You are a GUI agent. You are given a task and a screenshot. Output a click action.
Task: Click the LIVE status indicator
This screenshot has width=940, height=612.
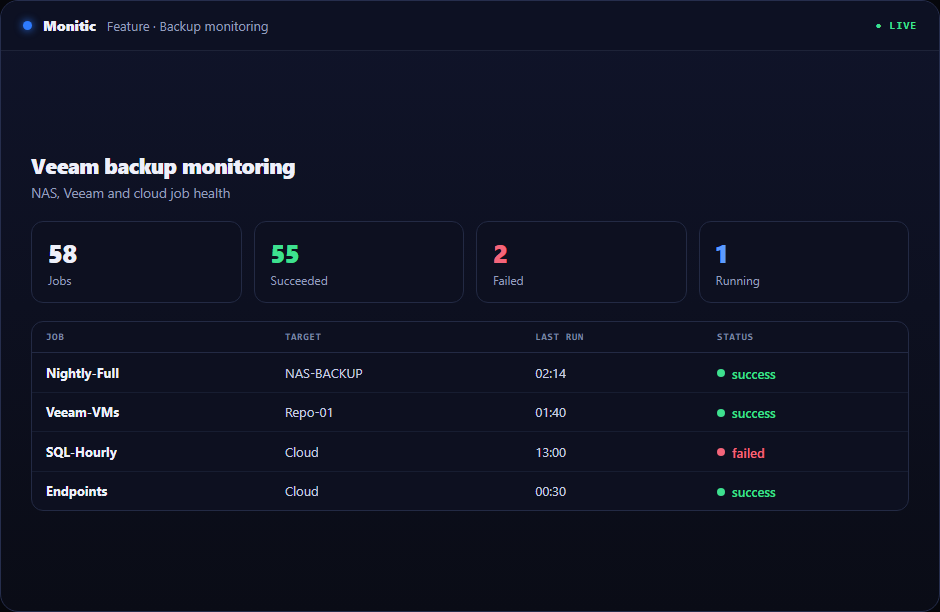point(896,26)
